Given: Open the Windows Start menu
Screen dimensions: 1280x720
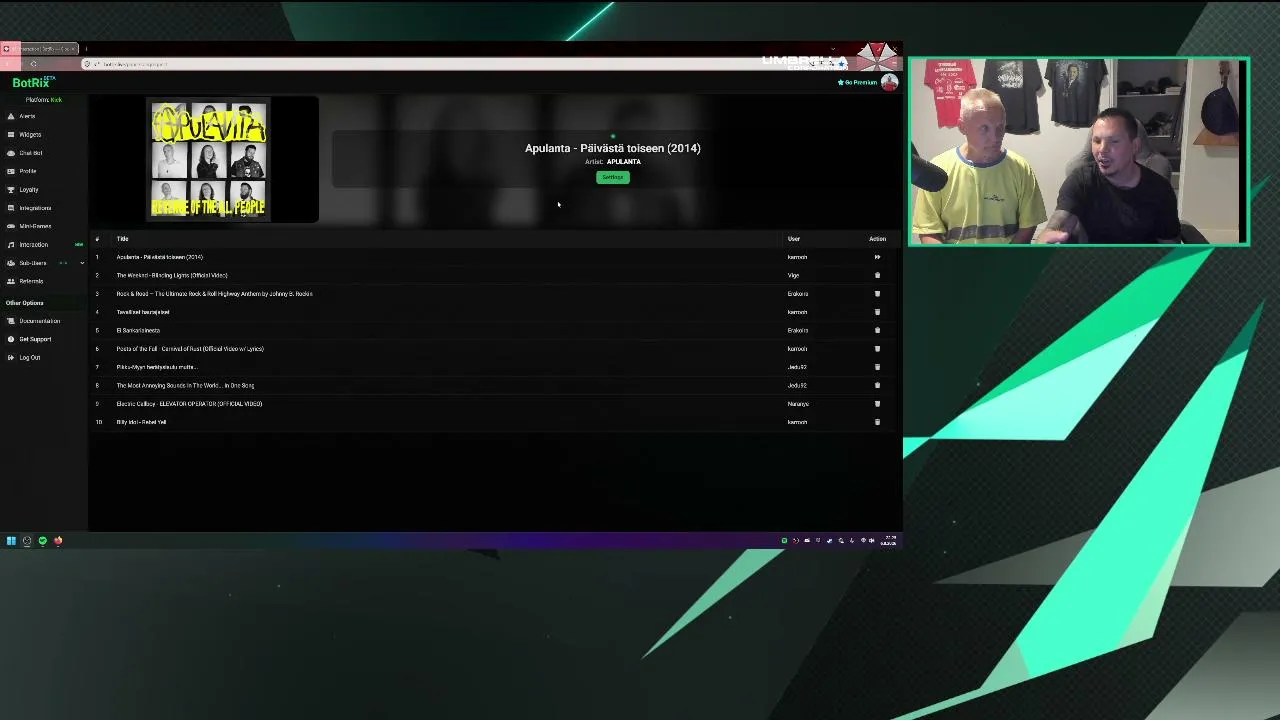Looking at the screenshot, I should pos(11,540).
